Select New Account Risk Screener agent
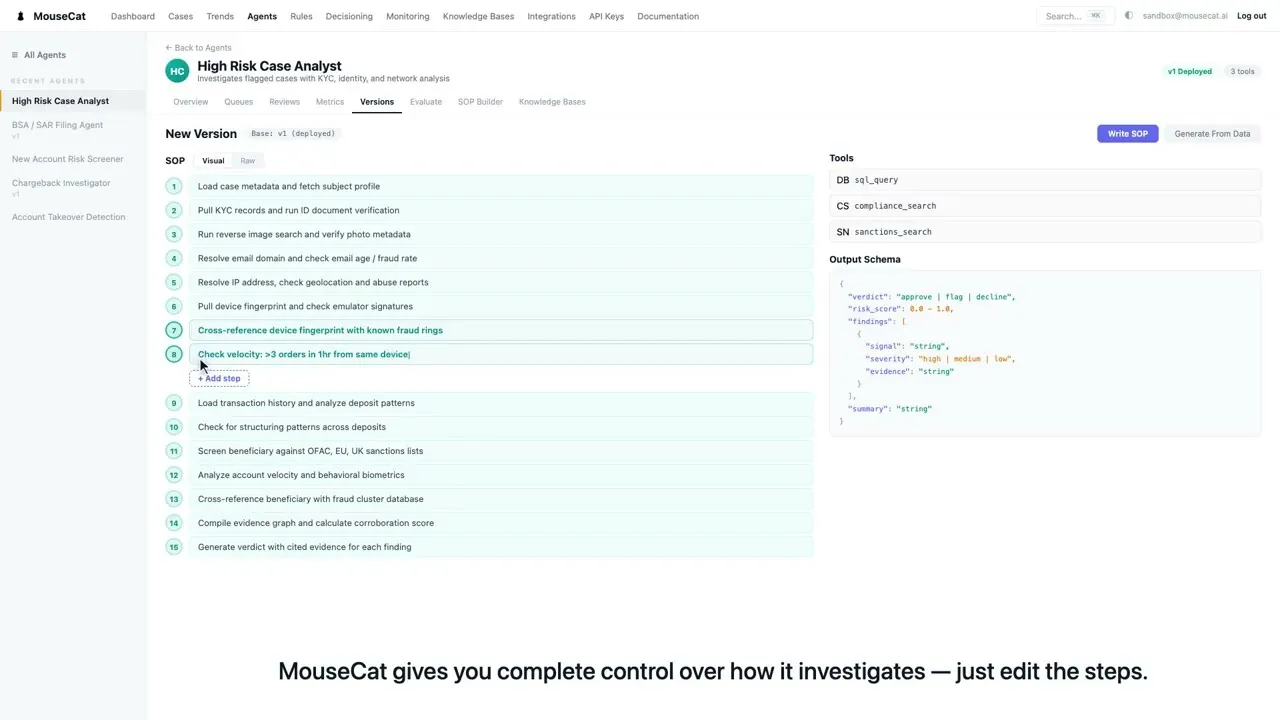The width and height of the screenshot is (1280, 720). 68,159
